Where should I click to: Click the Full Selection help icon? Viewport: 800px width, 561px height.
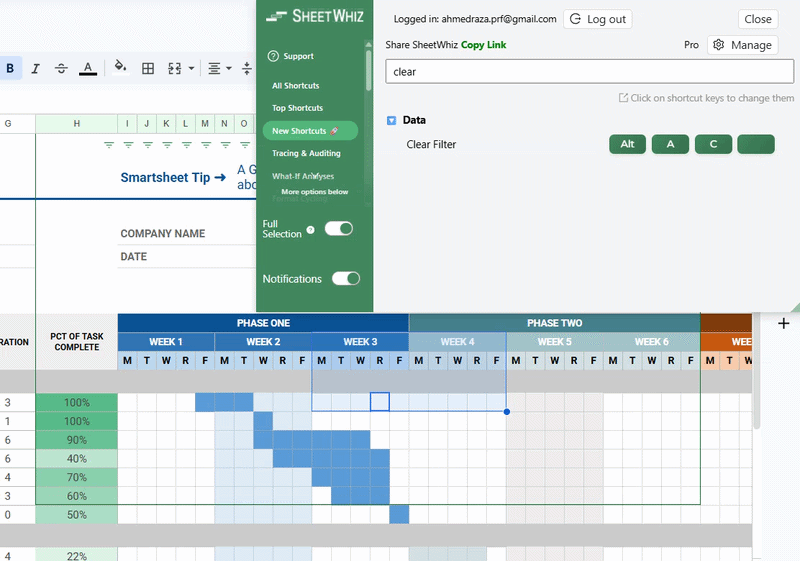point(310,230)
